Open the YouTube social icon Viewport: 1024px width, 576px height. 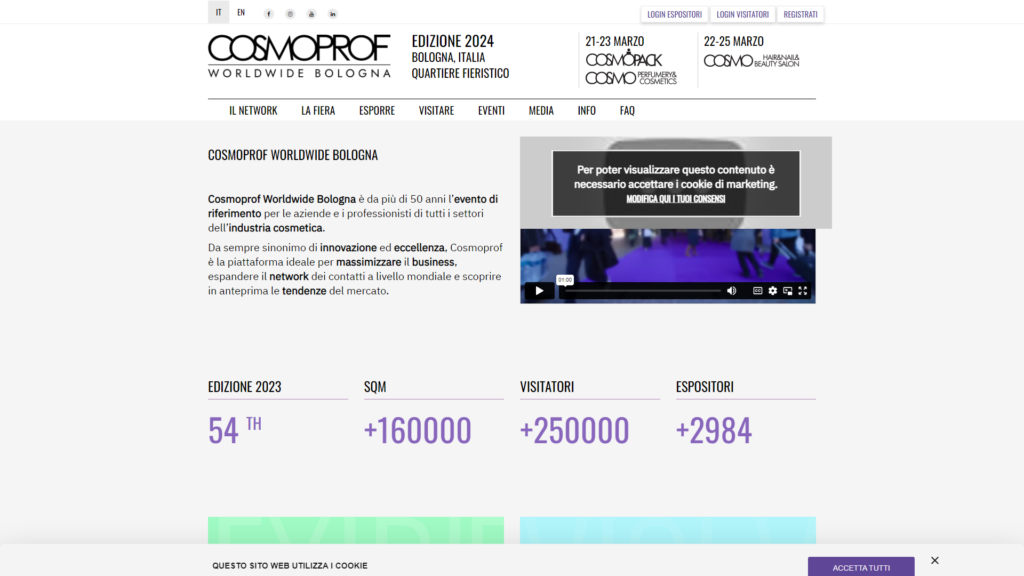(312, 14)
